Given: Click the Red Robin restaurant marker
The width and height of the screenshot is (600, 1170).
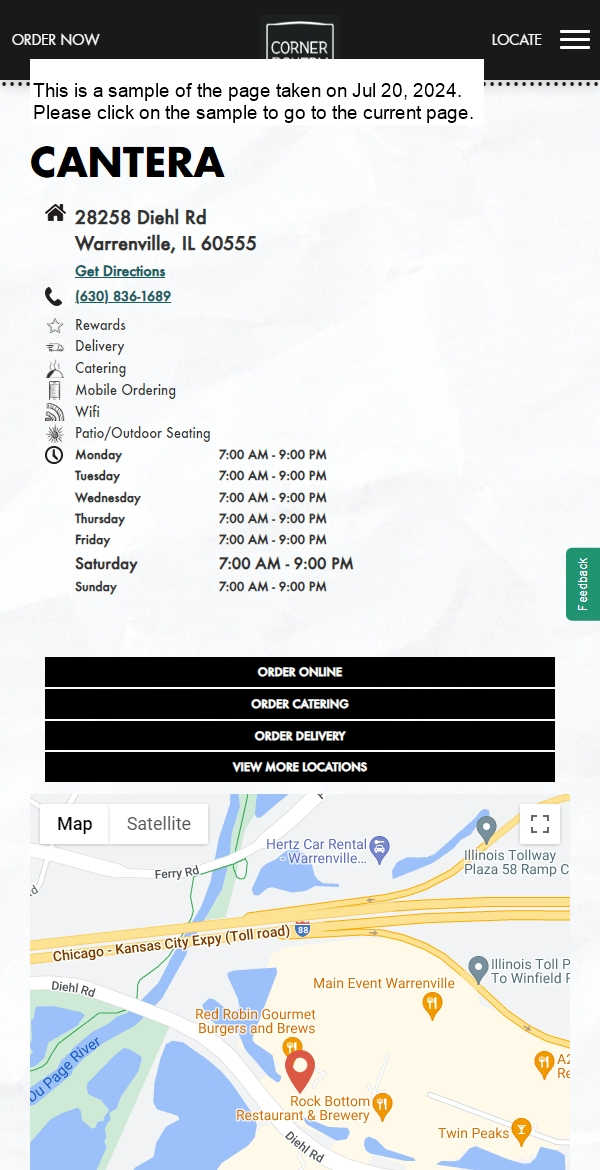Looking at the screenshot, I should click(293, 1047).
